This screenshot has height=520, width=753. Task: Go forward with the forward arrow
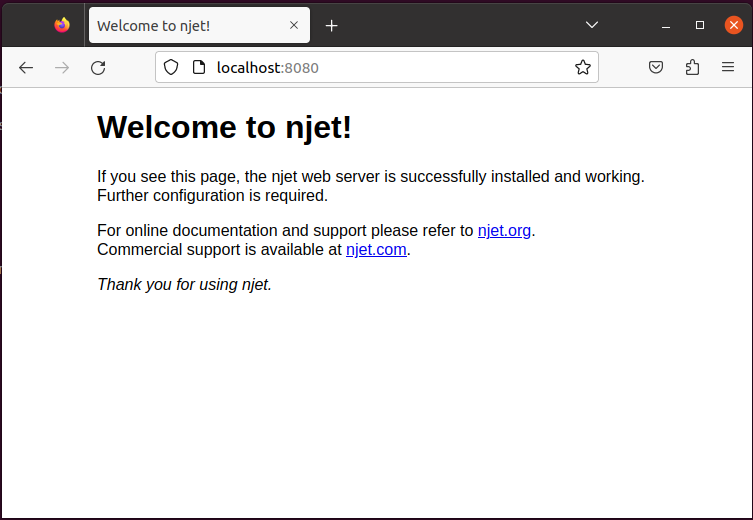(62, 68)
